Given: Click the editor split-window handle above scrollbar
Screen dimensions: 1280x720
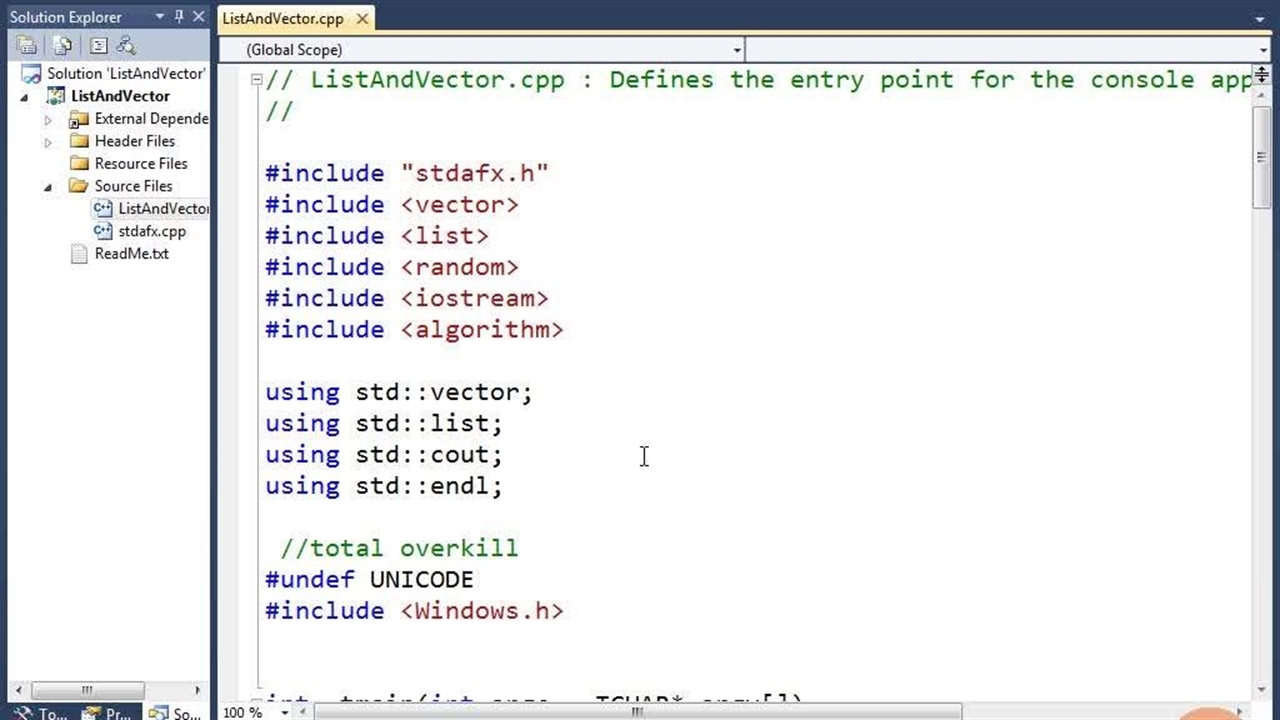Looking at the screenshot, I should (1261, 73).
